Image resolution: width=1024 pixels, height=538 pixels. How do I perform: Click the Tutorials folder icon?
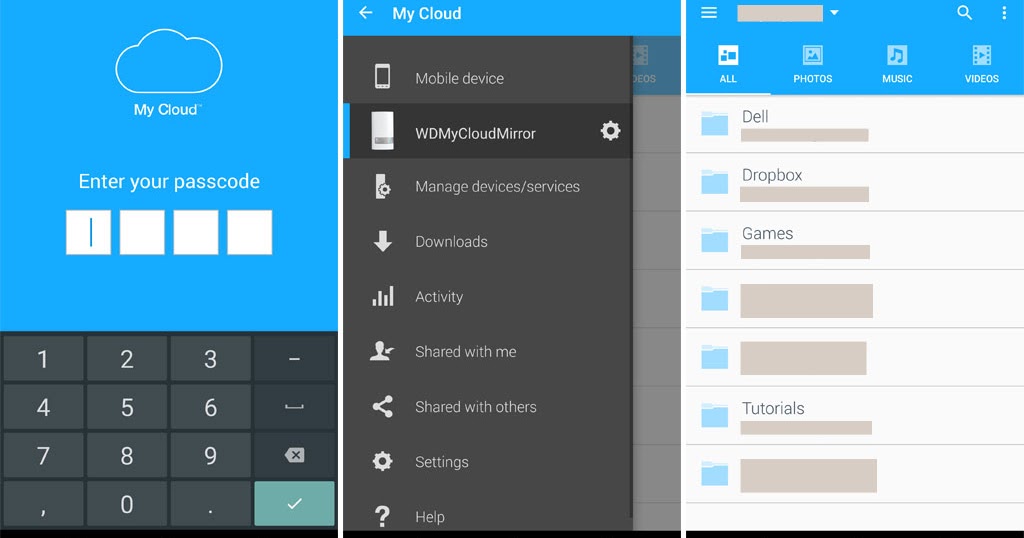(714, 415)
